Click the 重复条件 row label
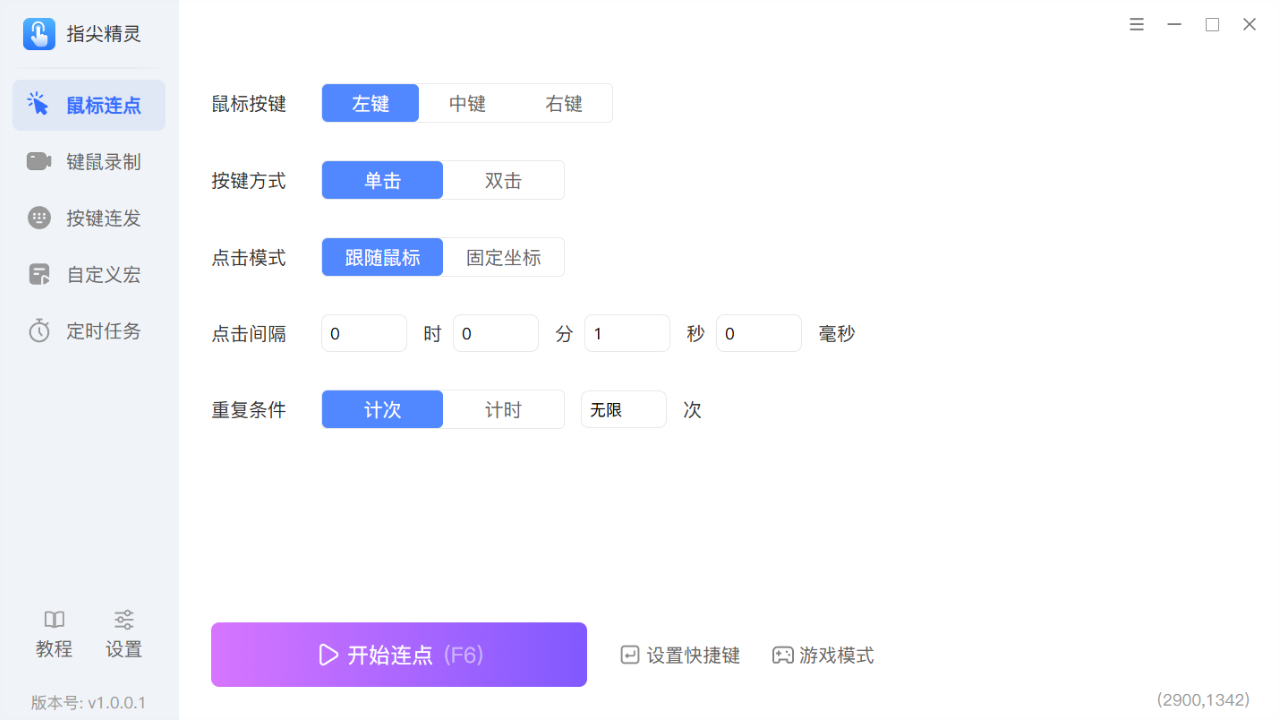This screenshot has height=720, width=1280. [x=249, y=410]
